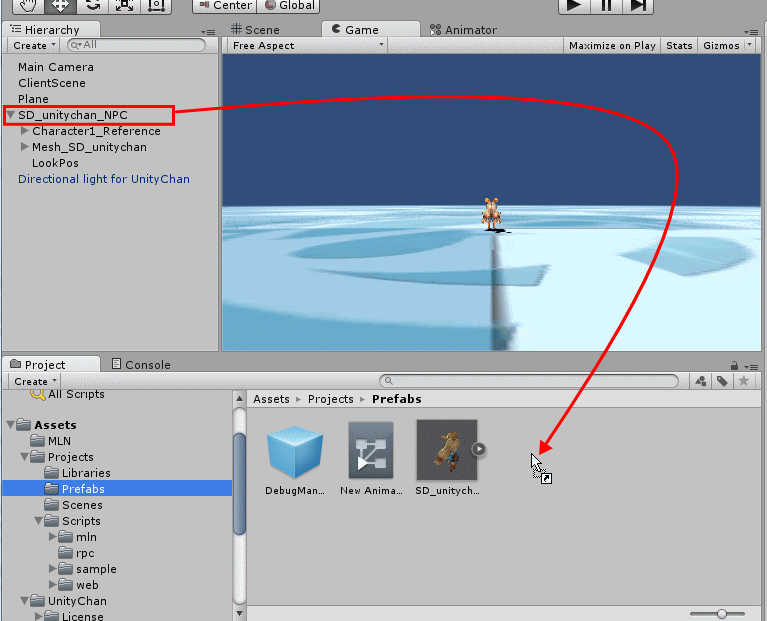Viewport: 767px width, 621px height.
Task: Select Plane object in Hierarchy
Action: [x=33, y=99]
